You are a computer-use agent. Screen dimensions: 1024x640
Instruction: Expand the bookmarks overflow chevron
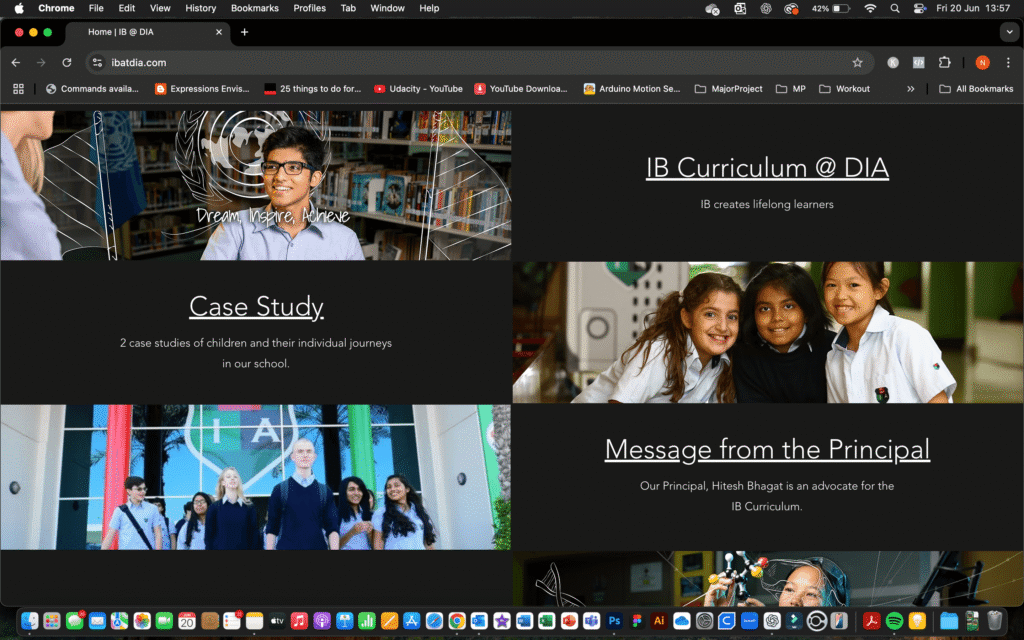[x=911, y=88]
